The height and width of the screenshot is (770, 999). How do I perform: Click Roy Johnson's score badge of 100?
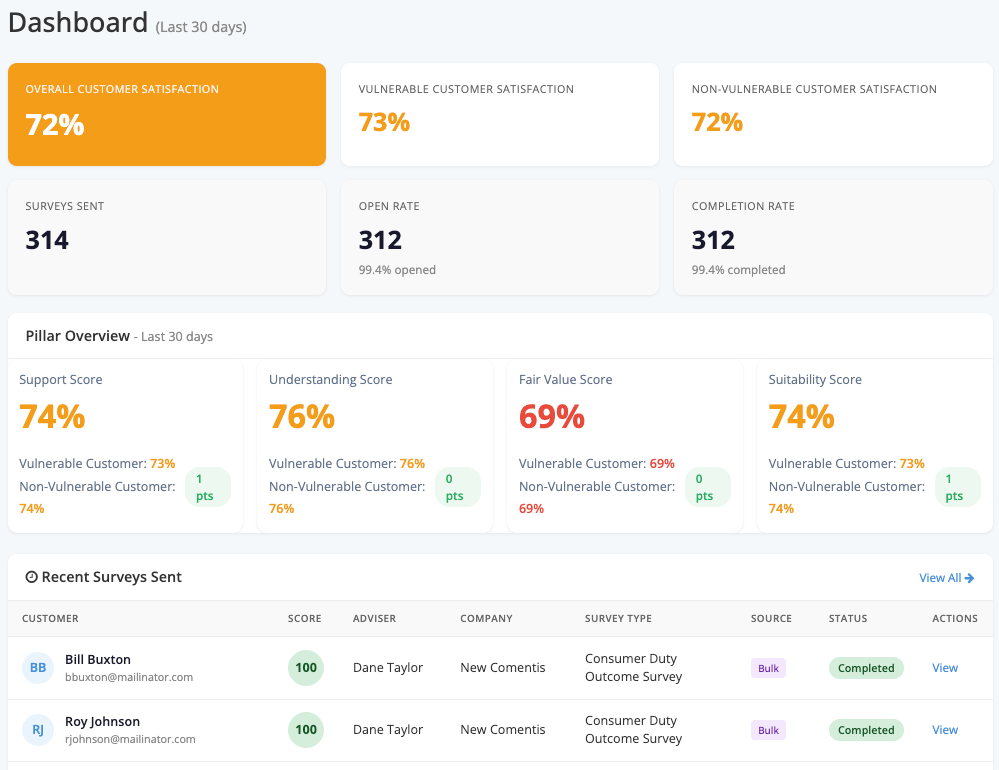(x=306, y=730)
